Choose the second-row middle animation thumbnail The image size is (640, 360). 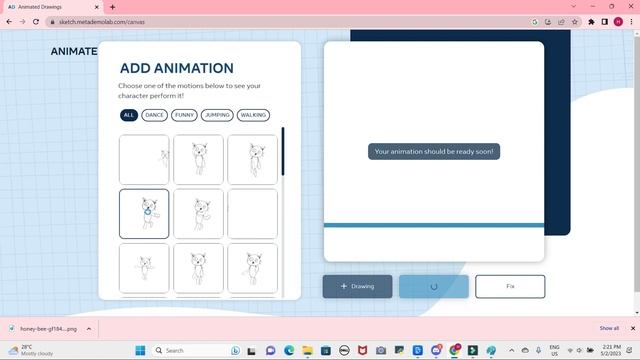pyautogui.click(x=198, y=214)
